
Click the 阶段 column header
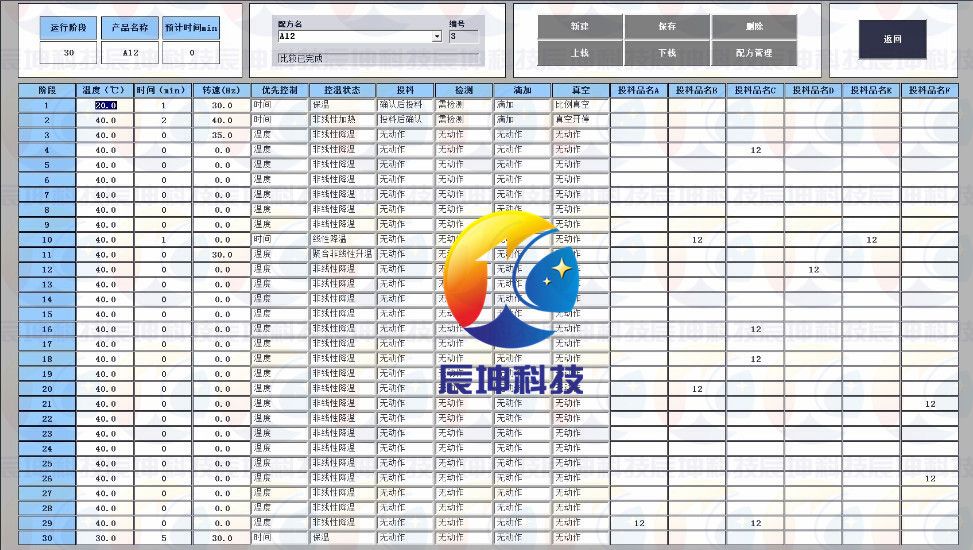(47, 91)
